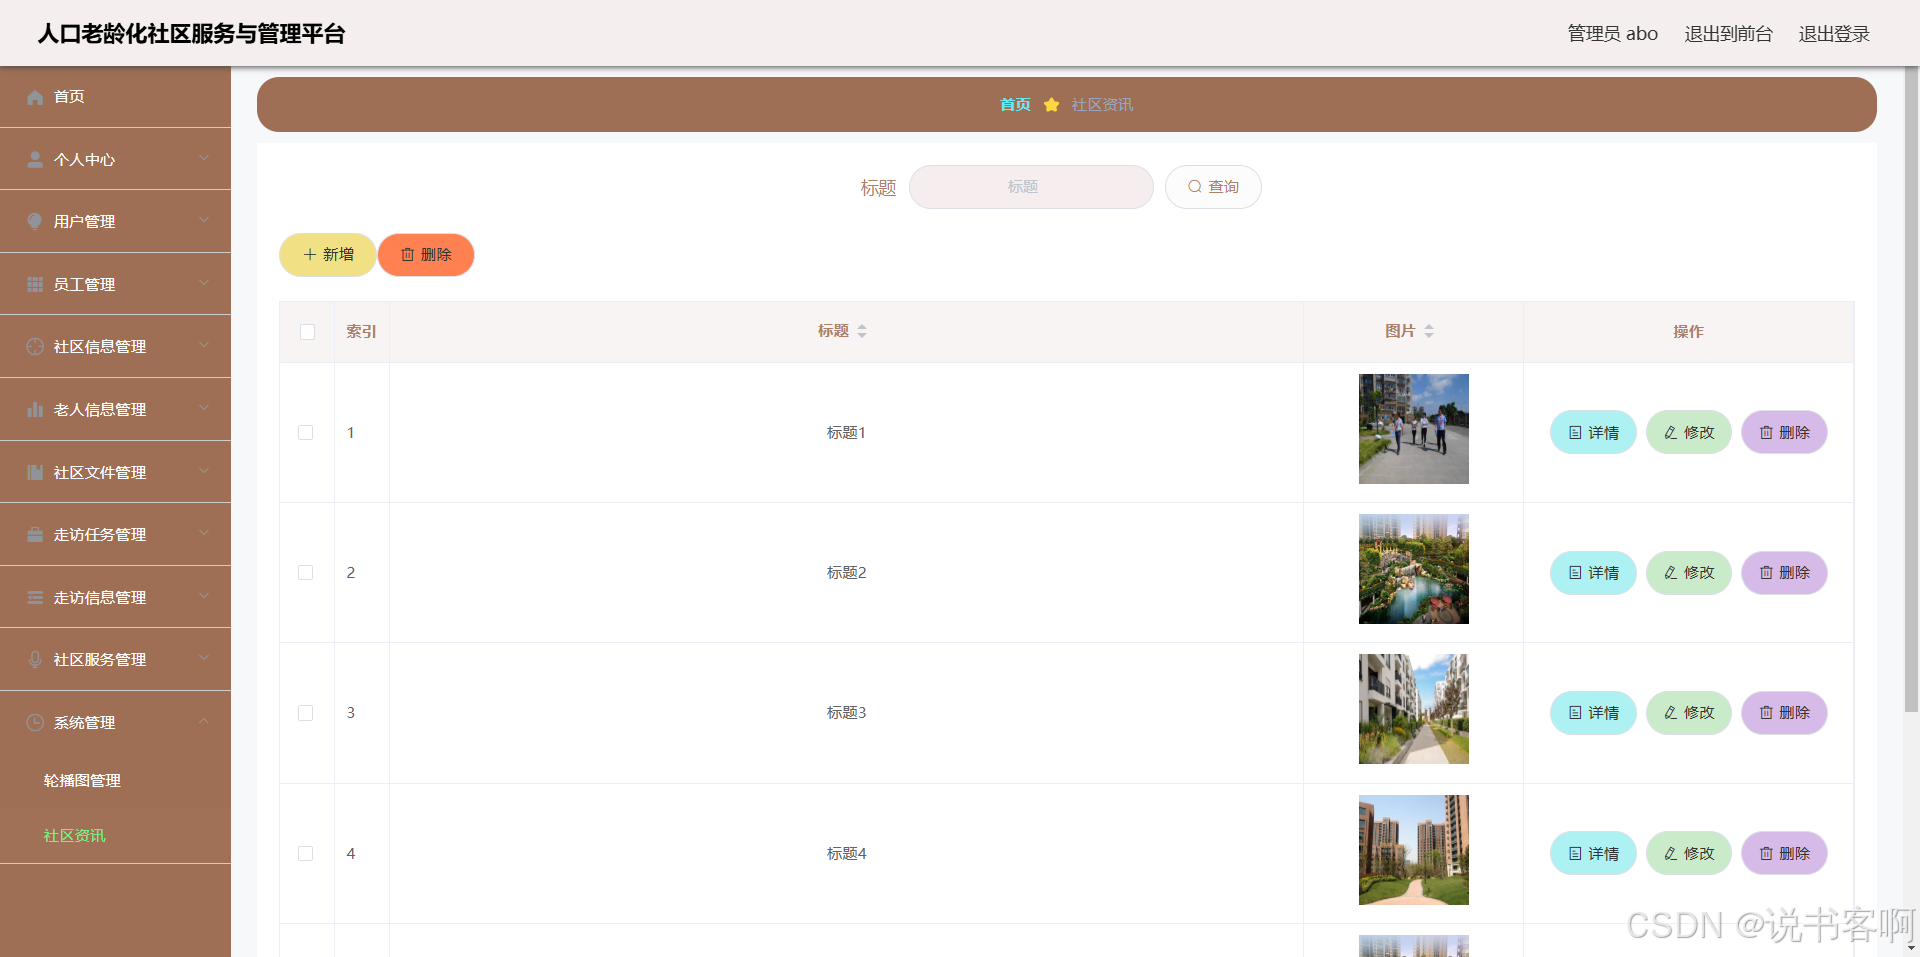Click 退出登录 to log out

(1834, 34)
